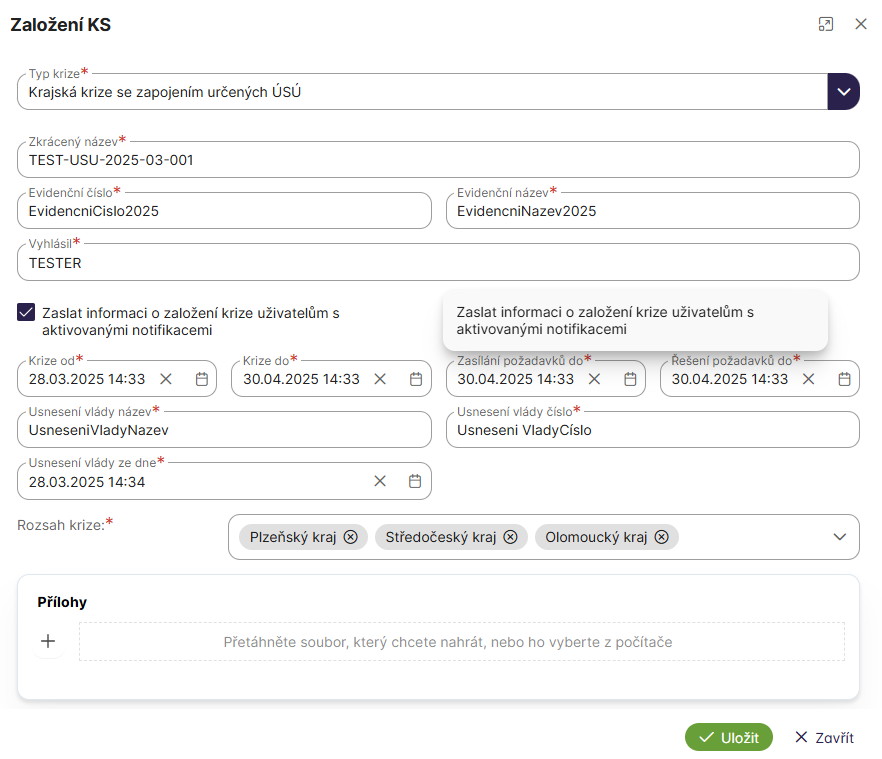882x759 pixels.
Task: Expand dialog to full window icon
Action: coord(825,24)
